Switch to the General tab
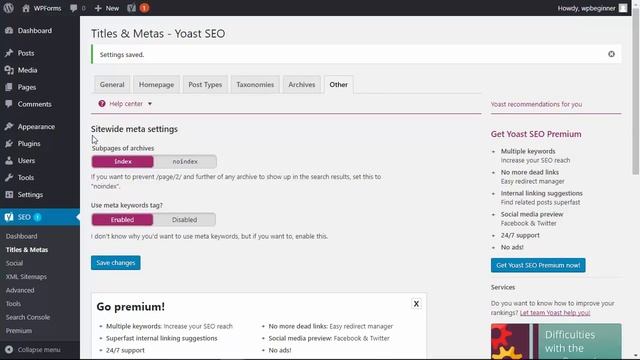Screen dimensions: 640x360 click(x=112, y=84)
